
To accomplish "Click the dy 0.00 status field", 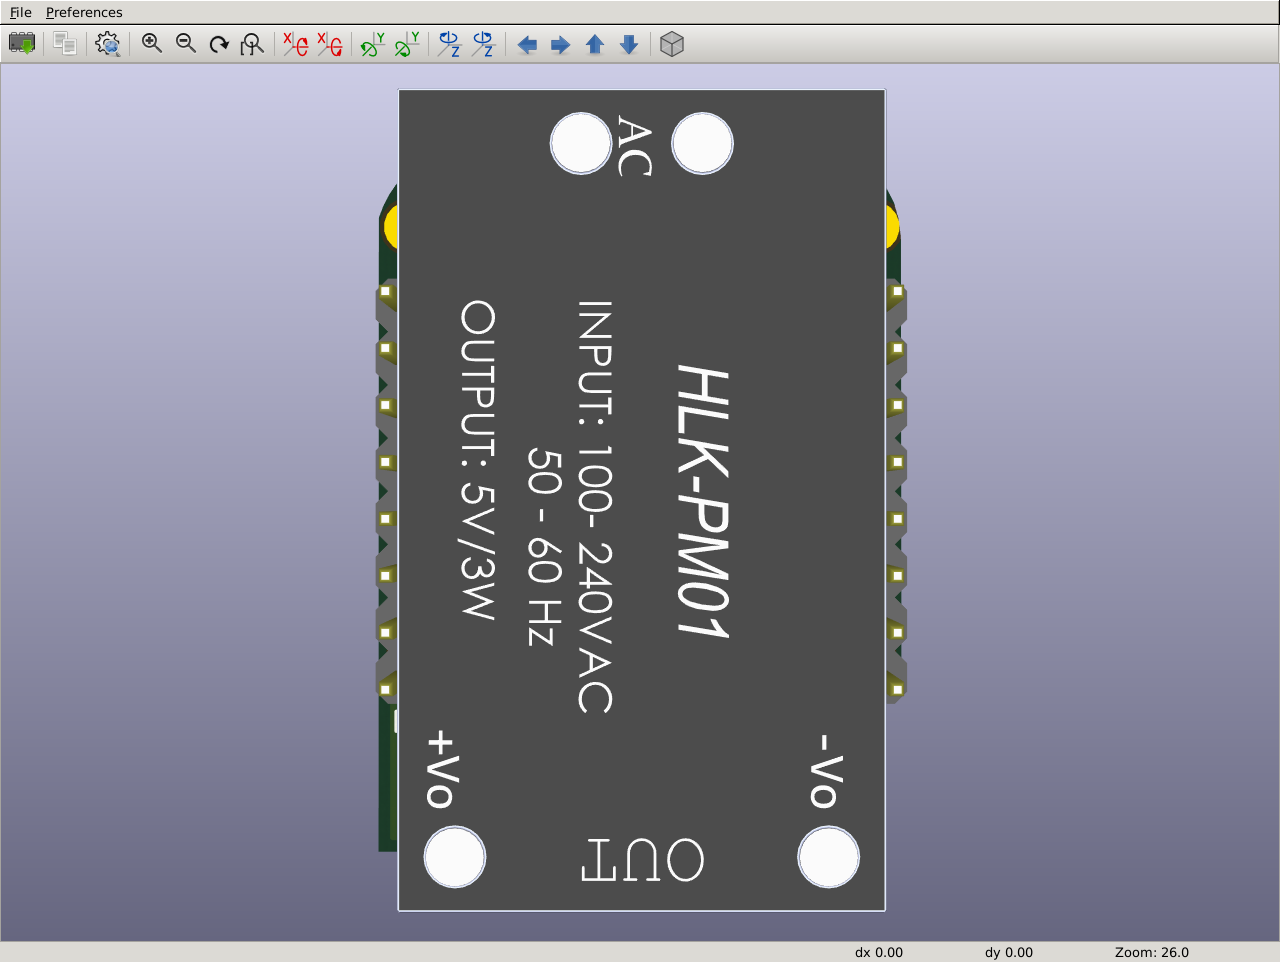I will (x=1009, y=952).
